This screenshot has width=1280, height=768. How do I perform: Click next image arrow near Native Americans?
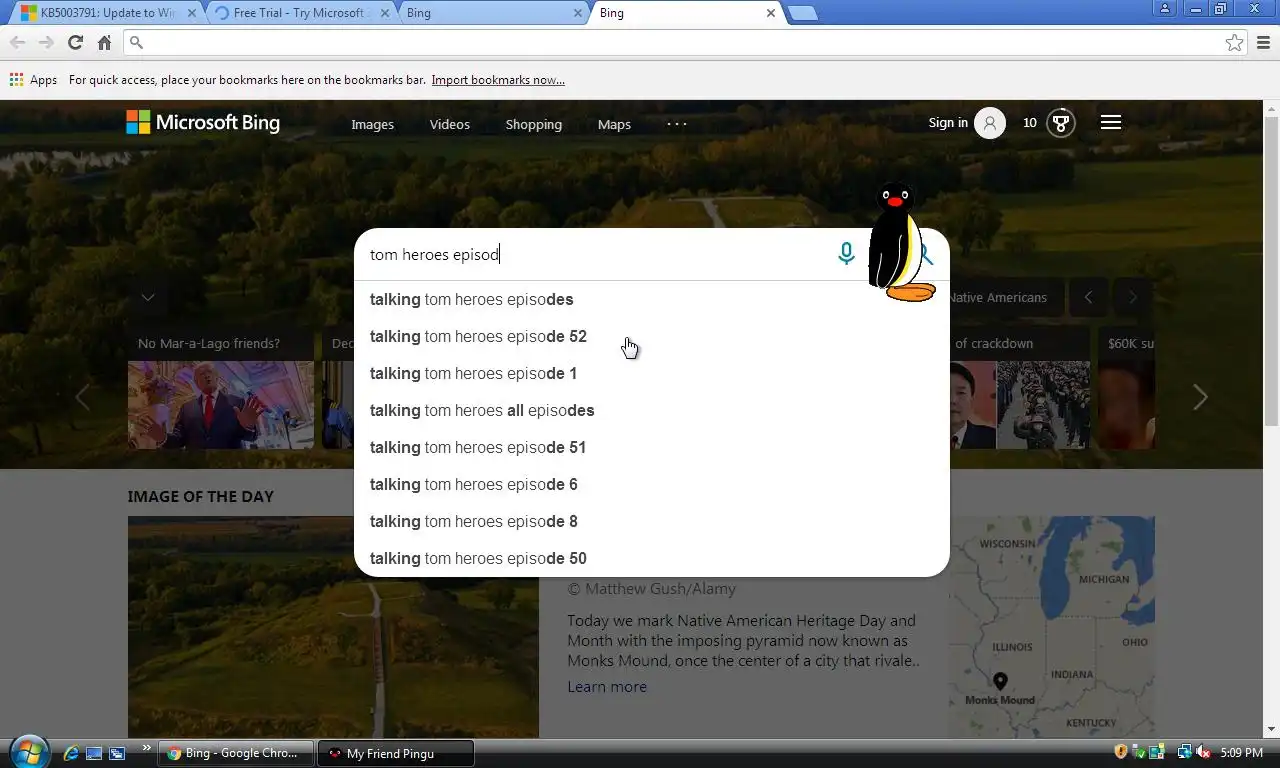coord(1132,297)
